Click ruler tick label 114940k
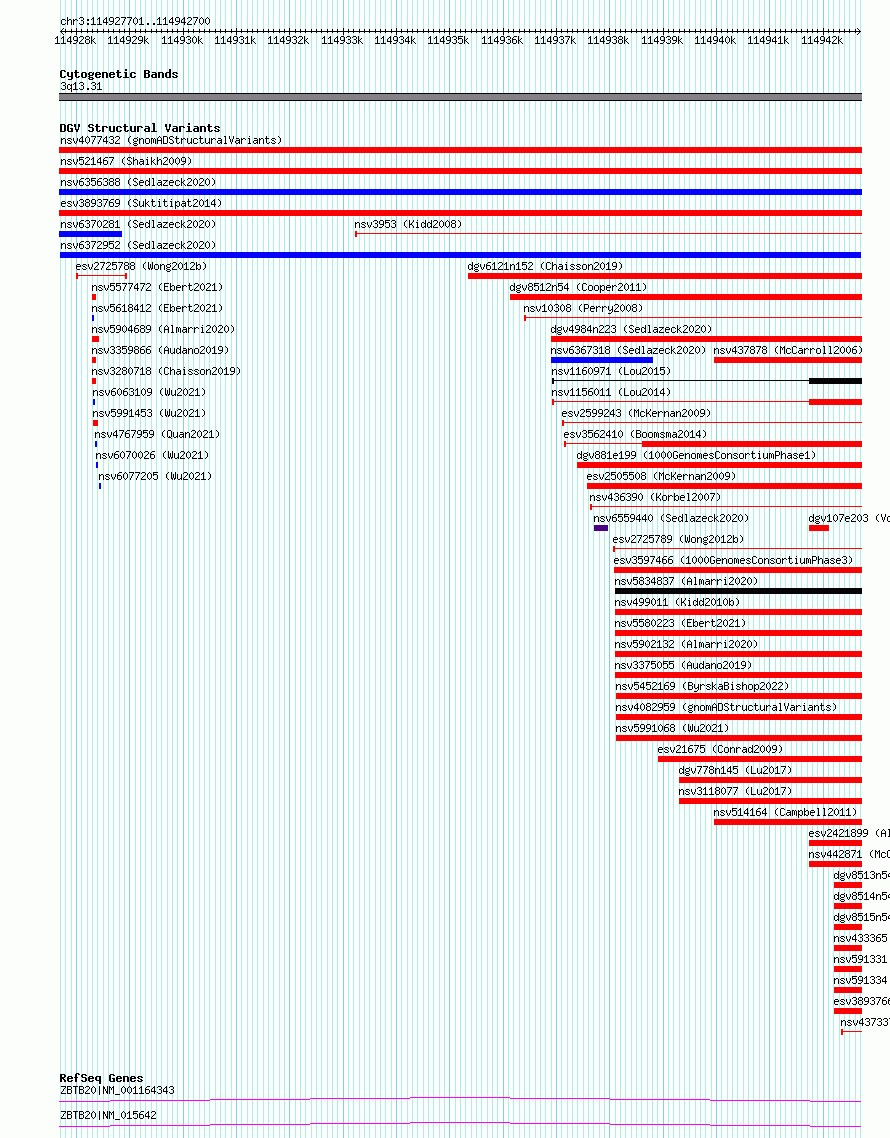The image size is (890, 1138). pyautogui.click(x=715, y=41)
